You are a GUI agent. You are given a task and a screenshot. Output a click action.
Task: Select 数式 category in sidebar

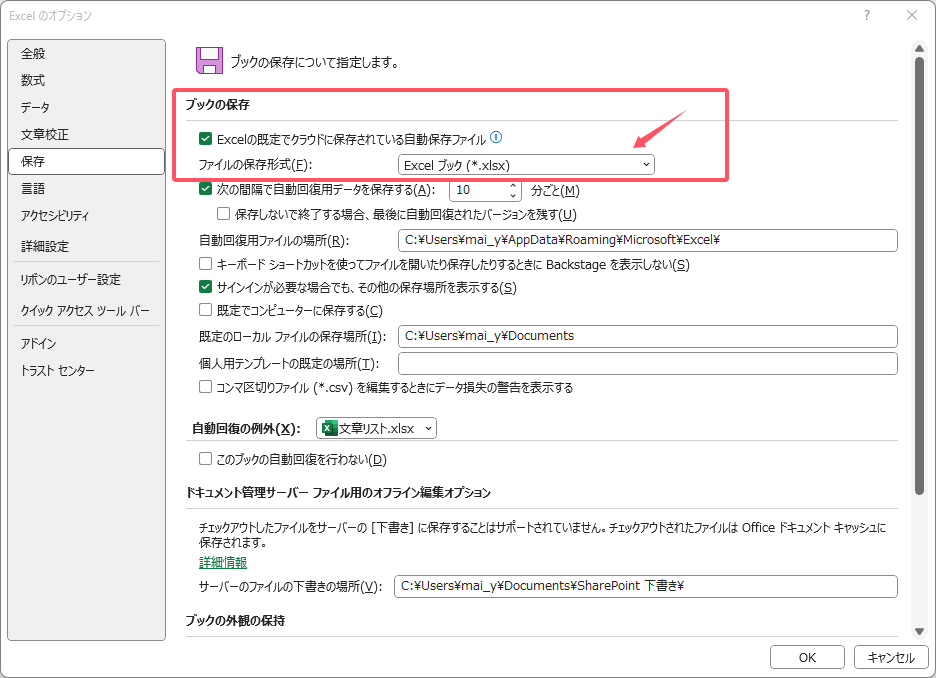33,80
